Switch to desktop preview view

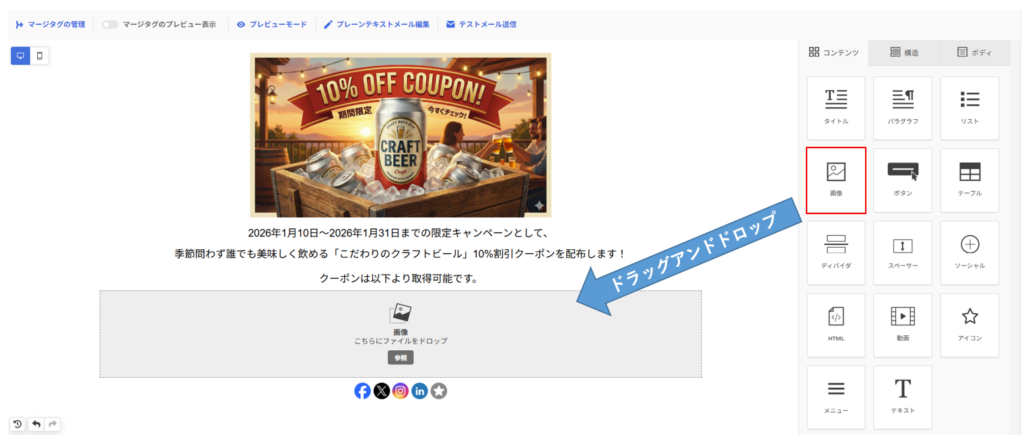(20, 56)
